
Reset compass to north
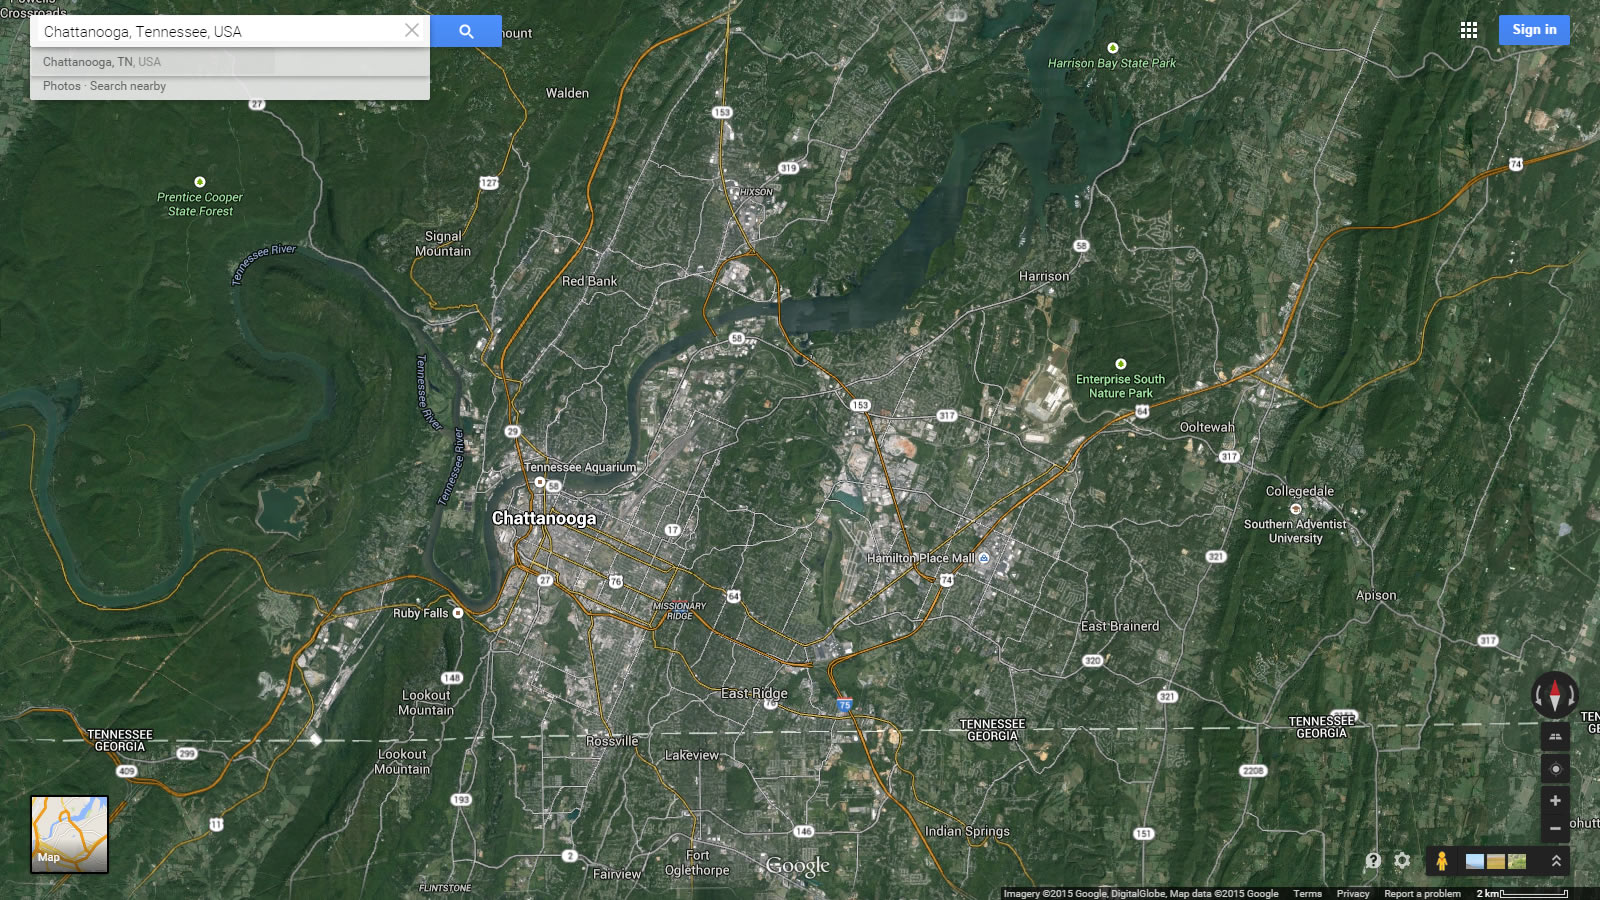pos(1554,694)
